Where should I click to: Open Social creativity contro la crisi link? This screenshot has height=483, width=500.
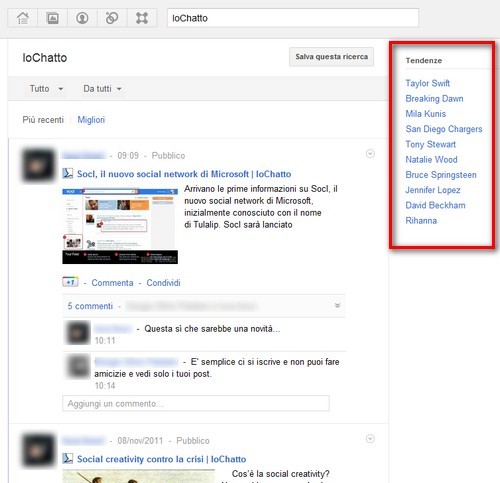(x=162, y=459)
